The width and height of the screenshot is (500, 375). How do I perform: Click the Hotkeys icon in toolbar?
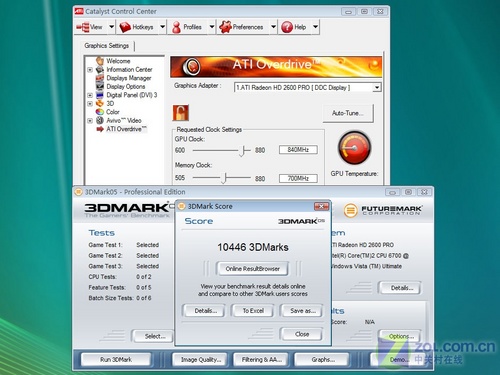coord(125,27)
